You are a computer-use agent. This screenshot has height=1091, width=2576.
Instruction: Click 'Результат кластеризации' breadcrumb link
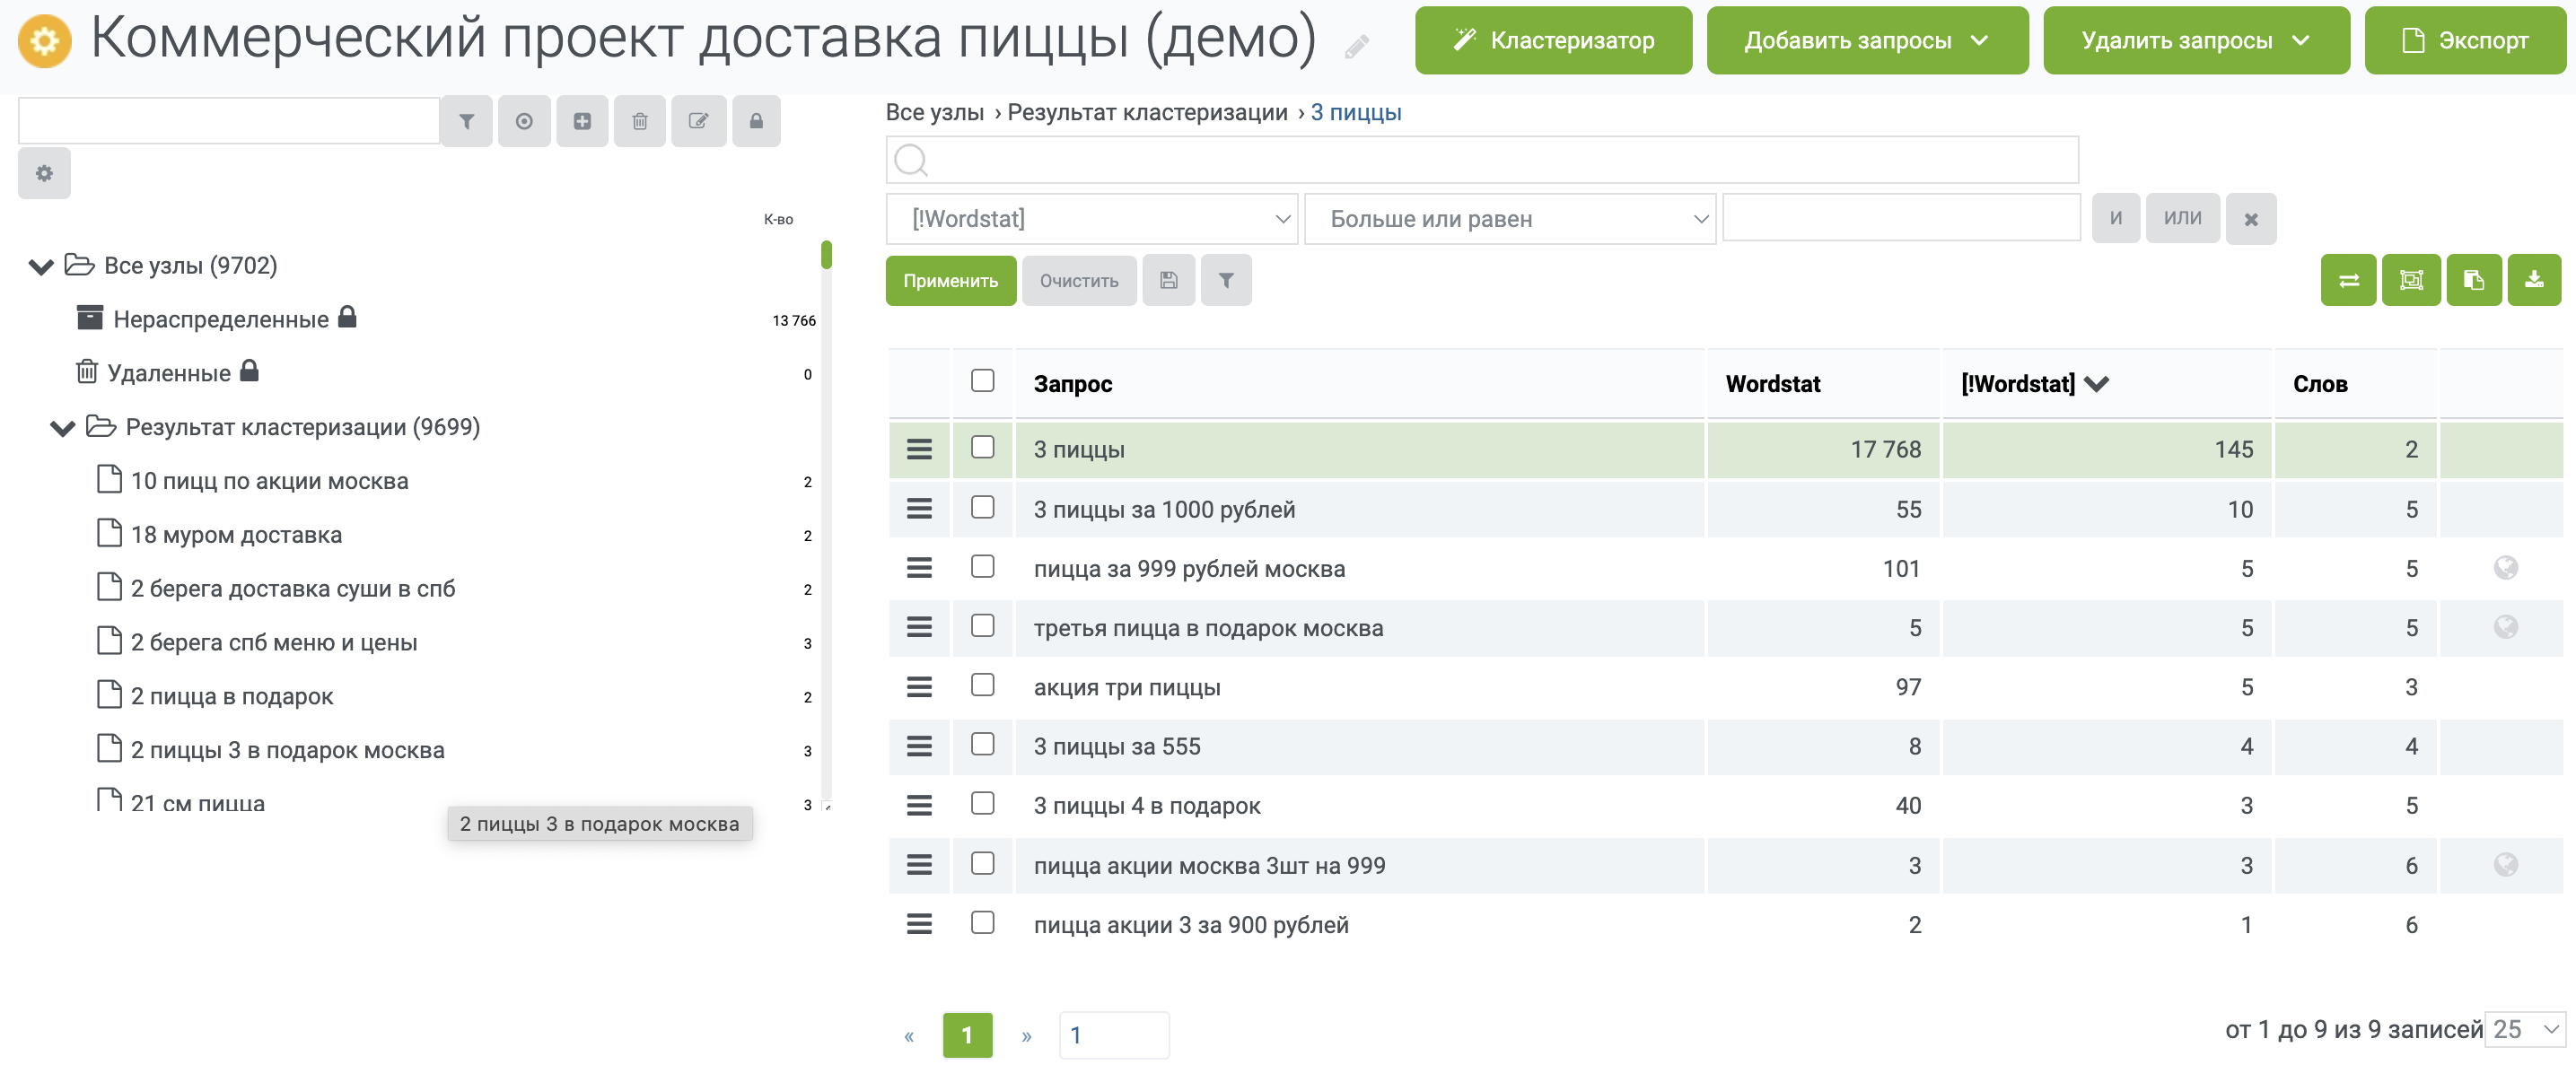click(1147, 112)
